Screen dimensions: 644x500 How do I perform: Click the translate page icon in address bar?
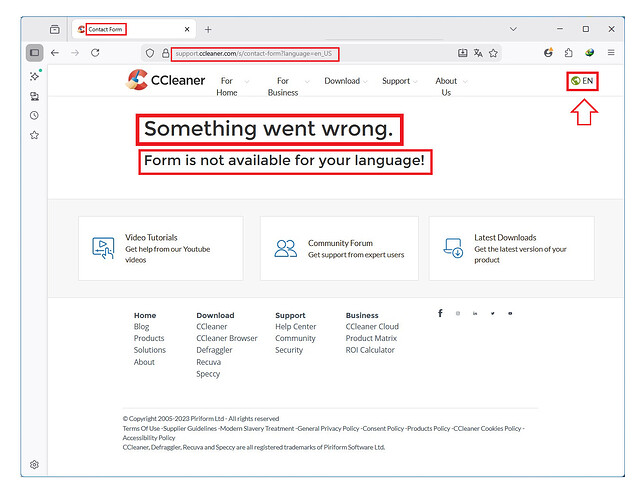[x=478, y=53]
